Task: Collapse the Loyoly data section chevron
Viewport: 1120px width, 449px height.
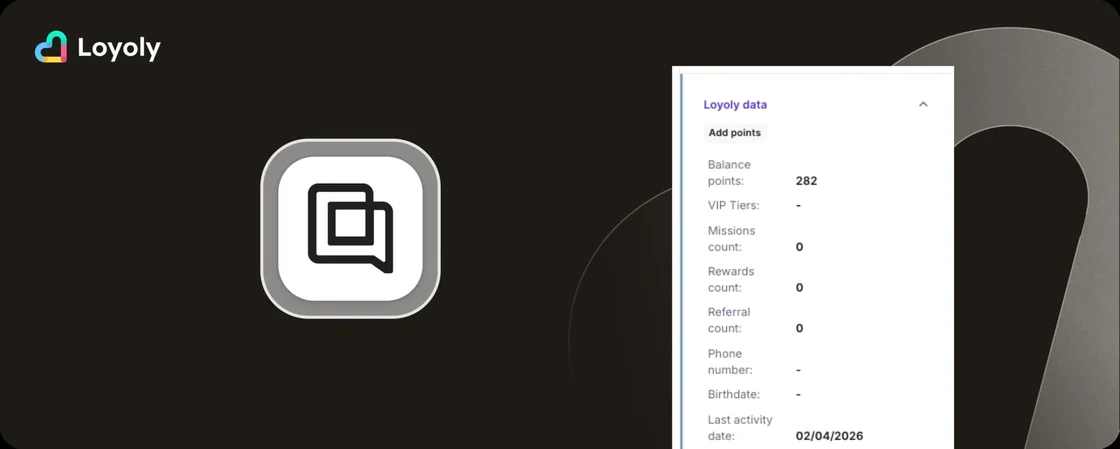Action: click(923, 104)
